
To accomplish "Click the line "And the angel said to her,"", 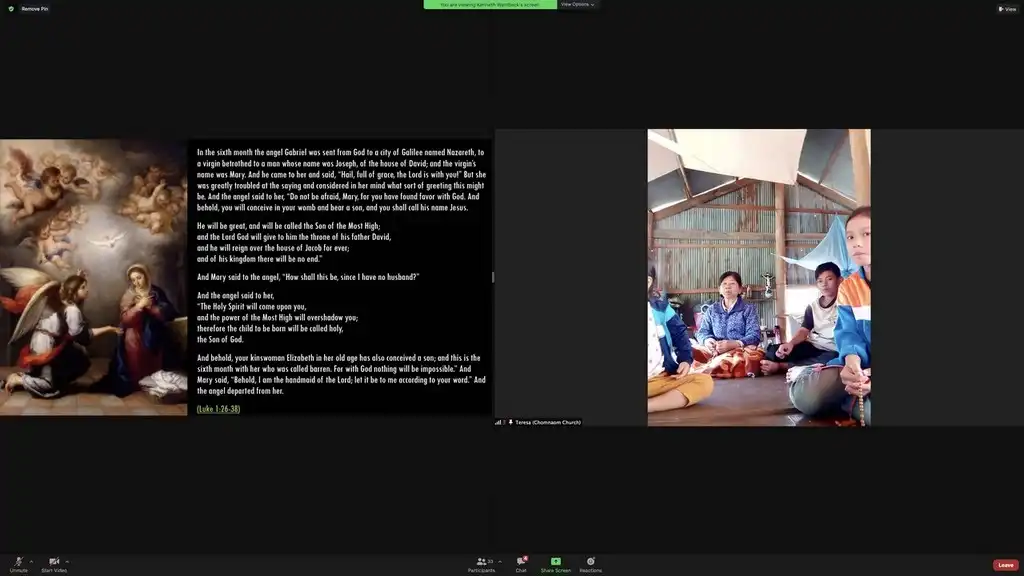I will [x=235, y=295].
